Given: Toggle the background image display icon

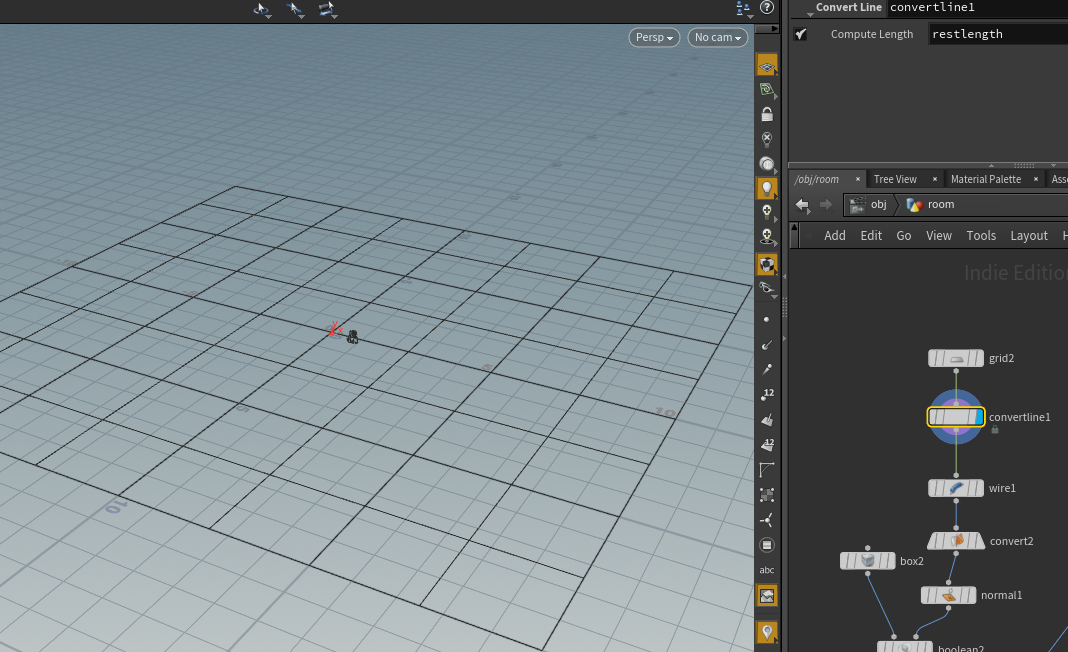Looking at the screenshot, I should coord(767,596).
